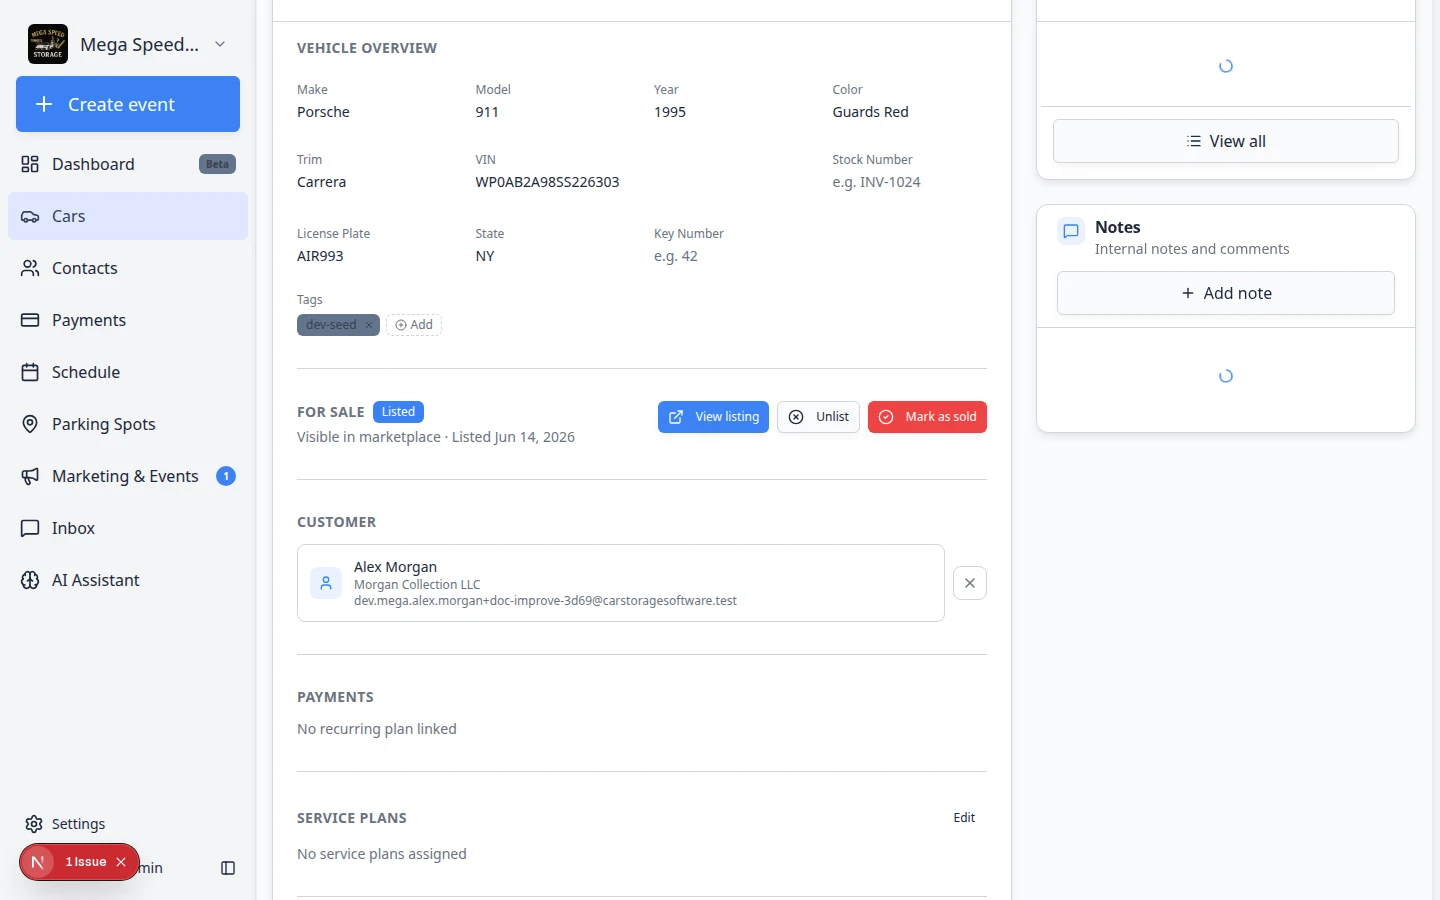This screenshot has height=900, width=1440.
Task: Click the Color value Guards Red
Action: click(870, 112)
